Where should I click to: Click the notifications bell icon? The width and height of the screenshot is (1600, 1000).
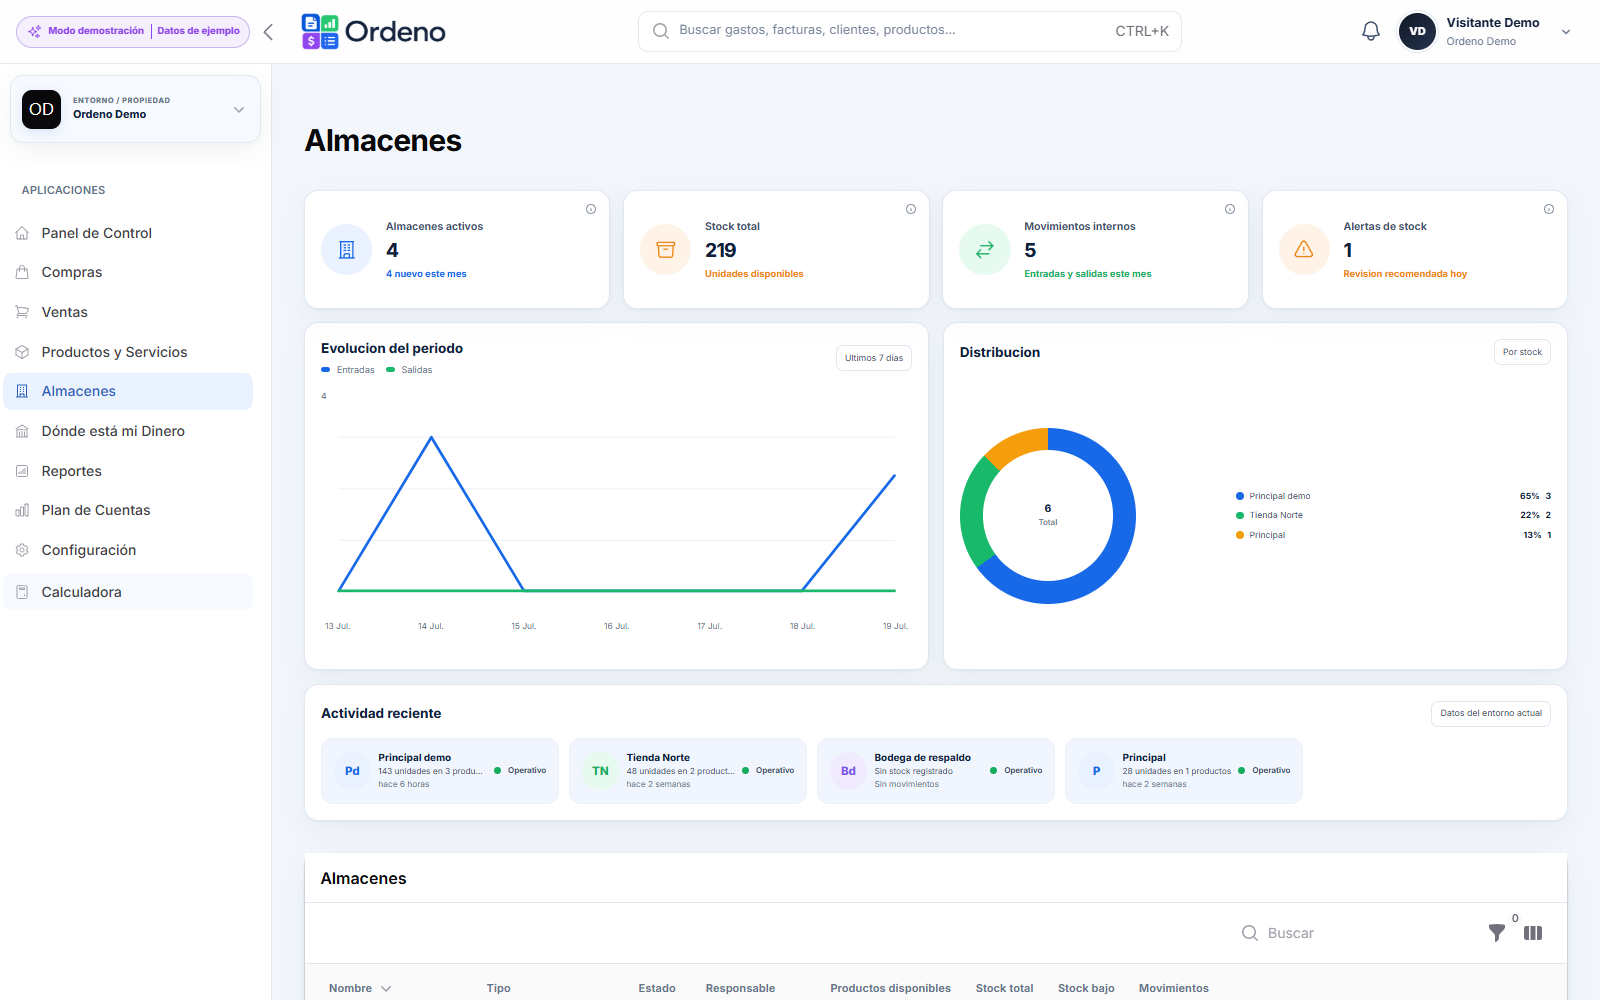point(1371,31)
